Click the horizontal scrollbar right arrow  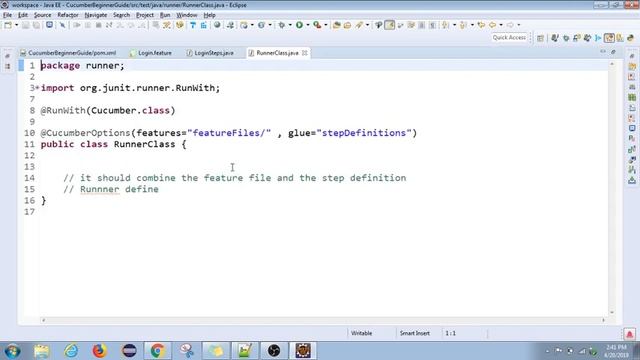click(x=603, y=320)
